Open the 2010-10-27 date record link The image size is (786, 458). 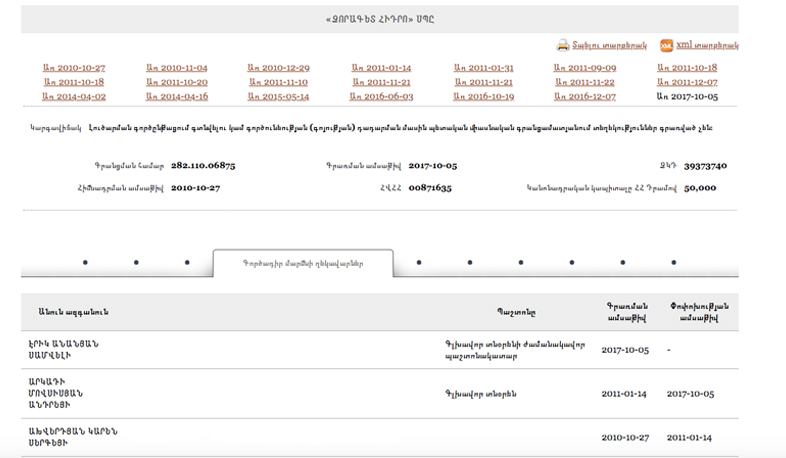point(74,68)
